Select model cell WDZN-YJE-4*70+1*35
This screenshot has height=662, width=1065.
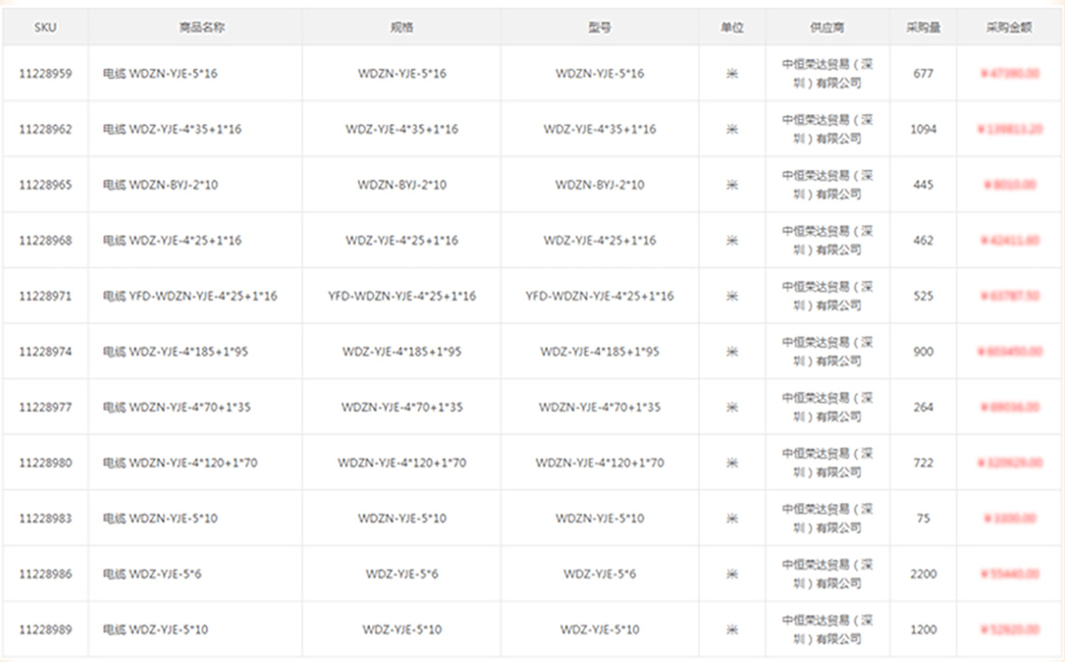(x=600, y=407)
